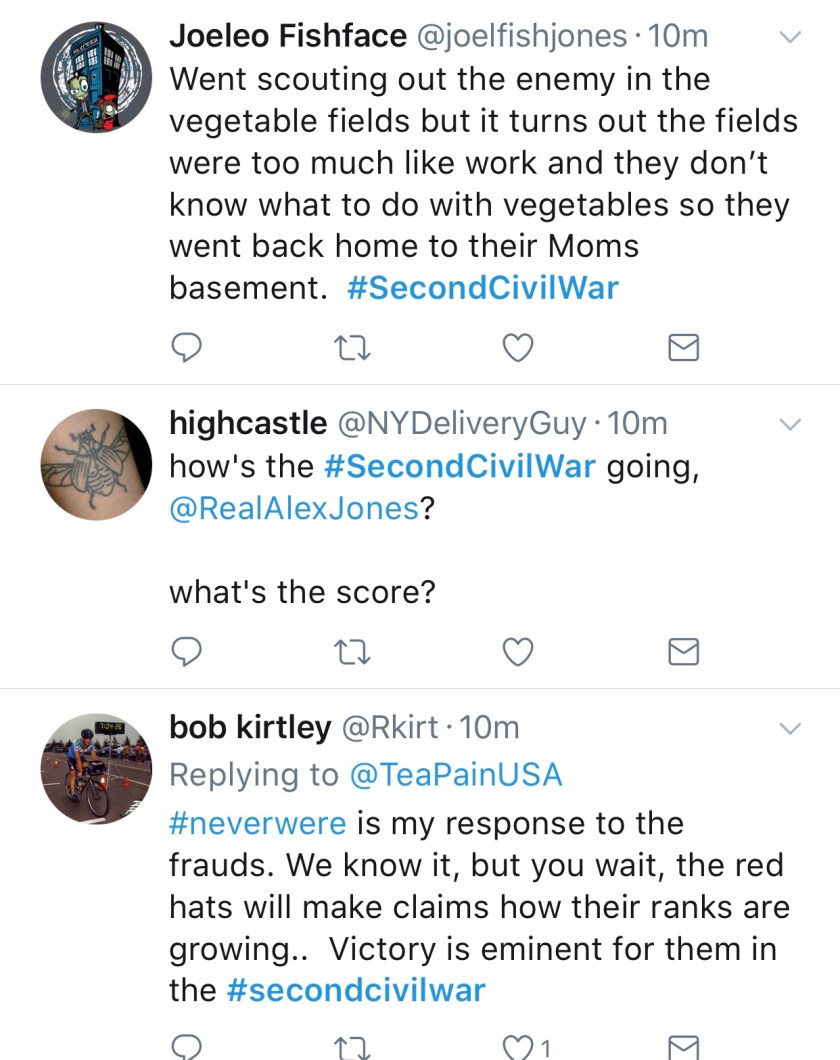Reply to bob kirtley's tweet
The width and height of the screenshot is (840, 1060).
click(187, 1046)
